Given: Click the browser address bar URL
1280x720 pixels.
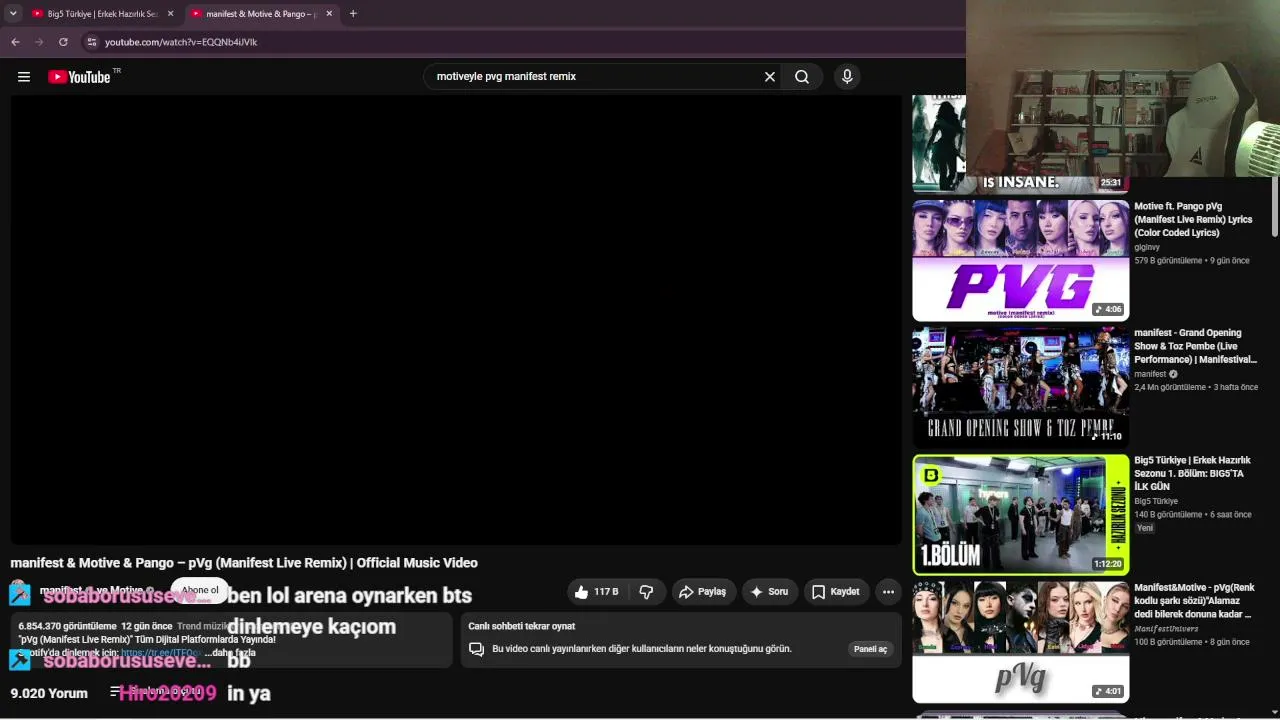Looking at the screenshot, I should (x=181, y=42).
